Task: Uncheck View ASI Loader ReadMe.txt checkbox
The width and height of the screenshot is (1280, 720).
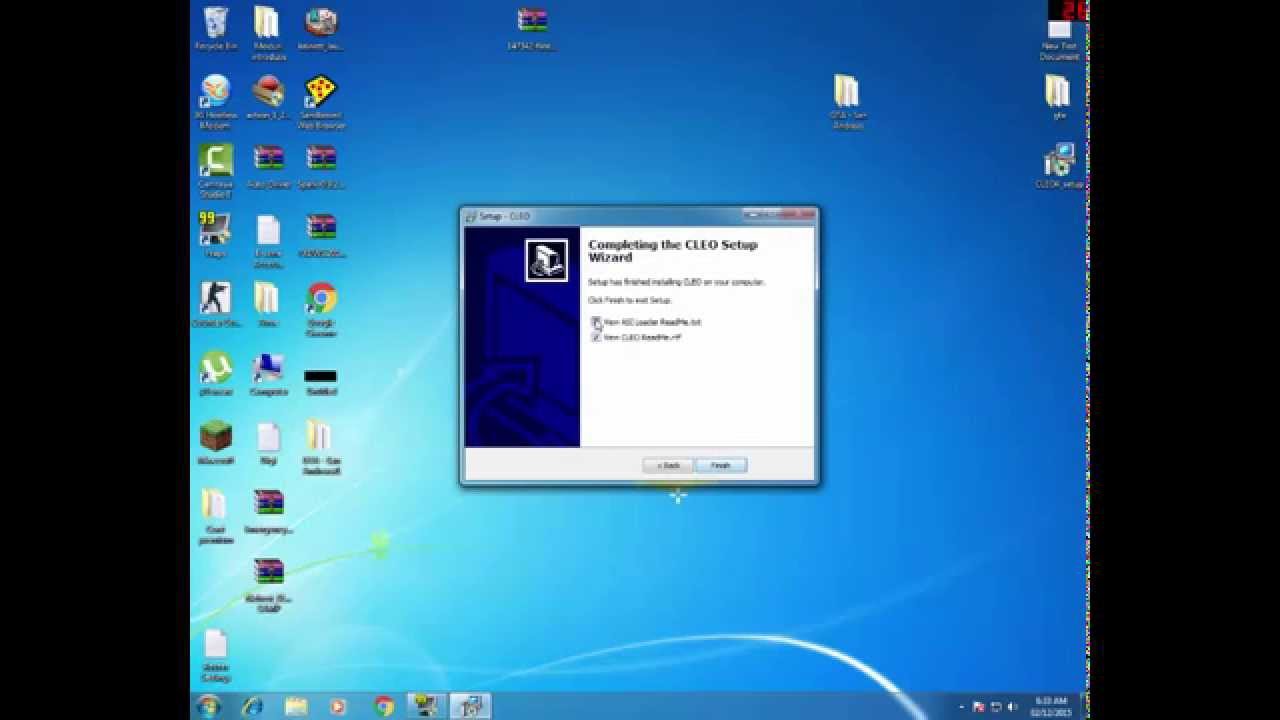Action: click(x=596, y=322)
